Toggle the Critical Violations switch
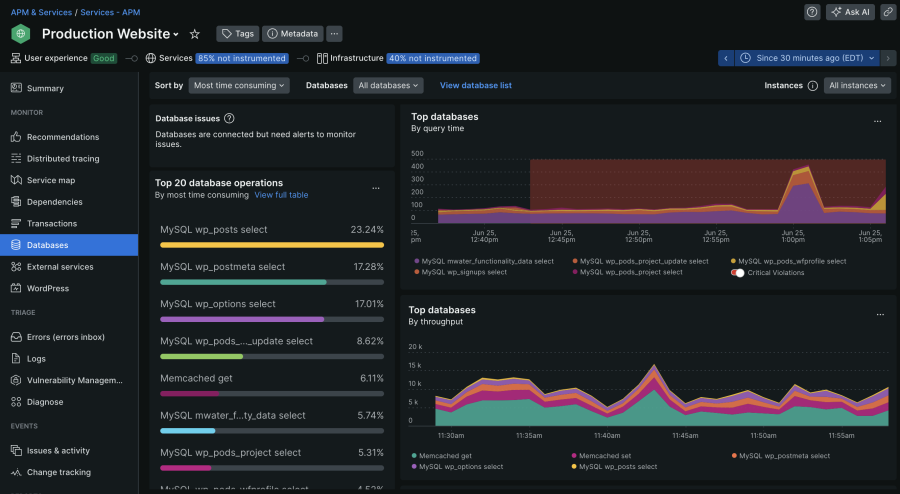Screen dimensions: 900x494 (738, 272)
